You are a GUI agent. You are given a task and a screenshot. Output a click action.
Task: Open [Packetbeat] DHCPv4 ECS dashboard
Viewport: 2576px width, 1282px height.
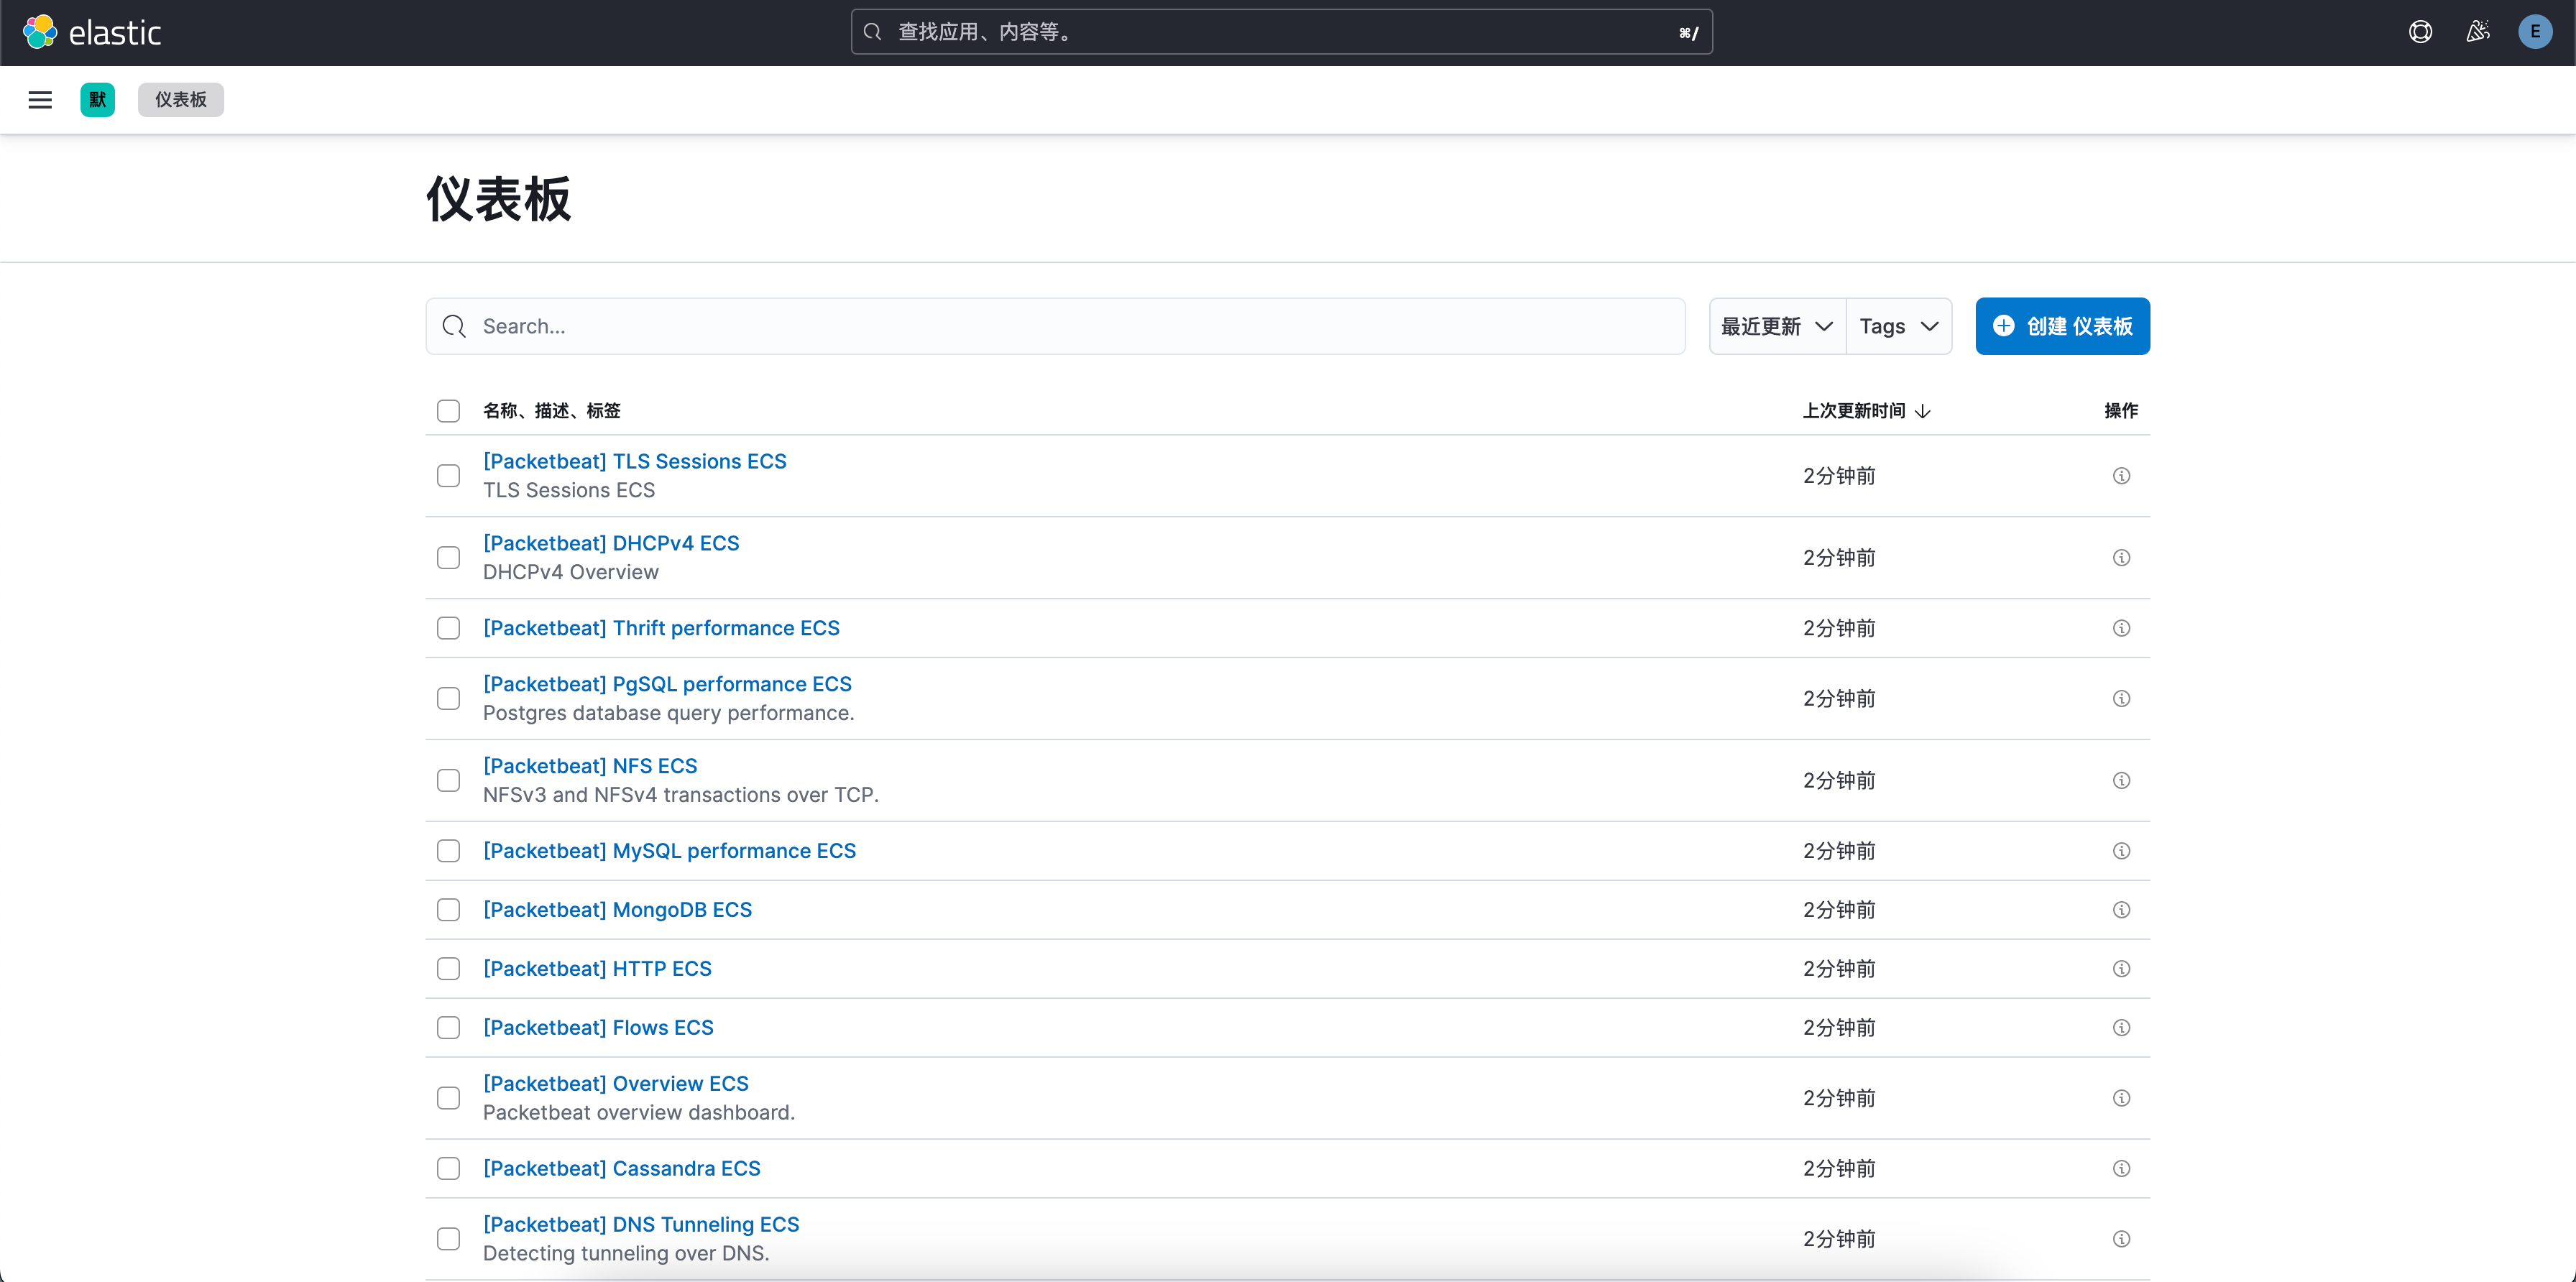click(x=611, y=543)
